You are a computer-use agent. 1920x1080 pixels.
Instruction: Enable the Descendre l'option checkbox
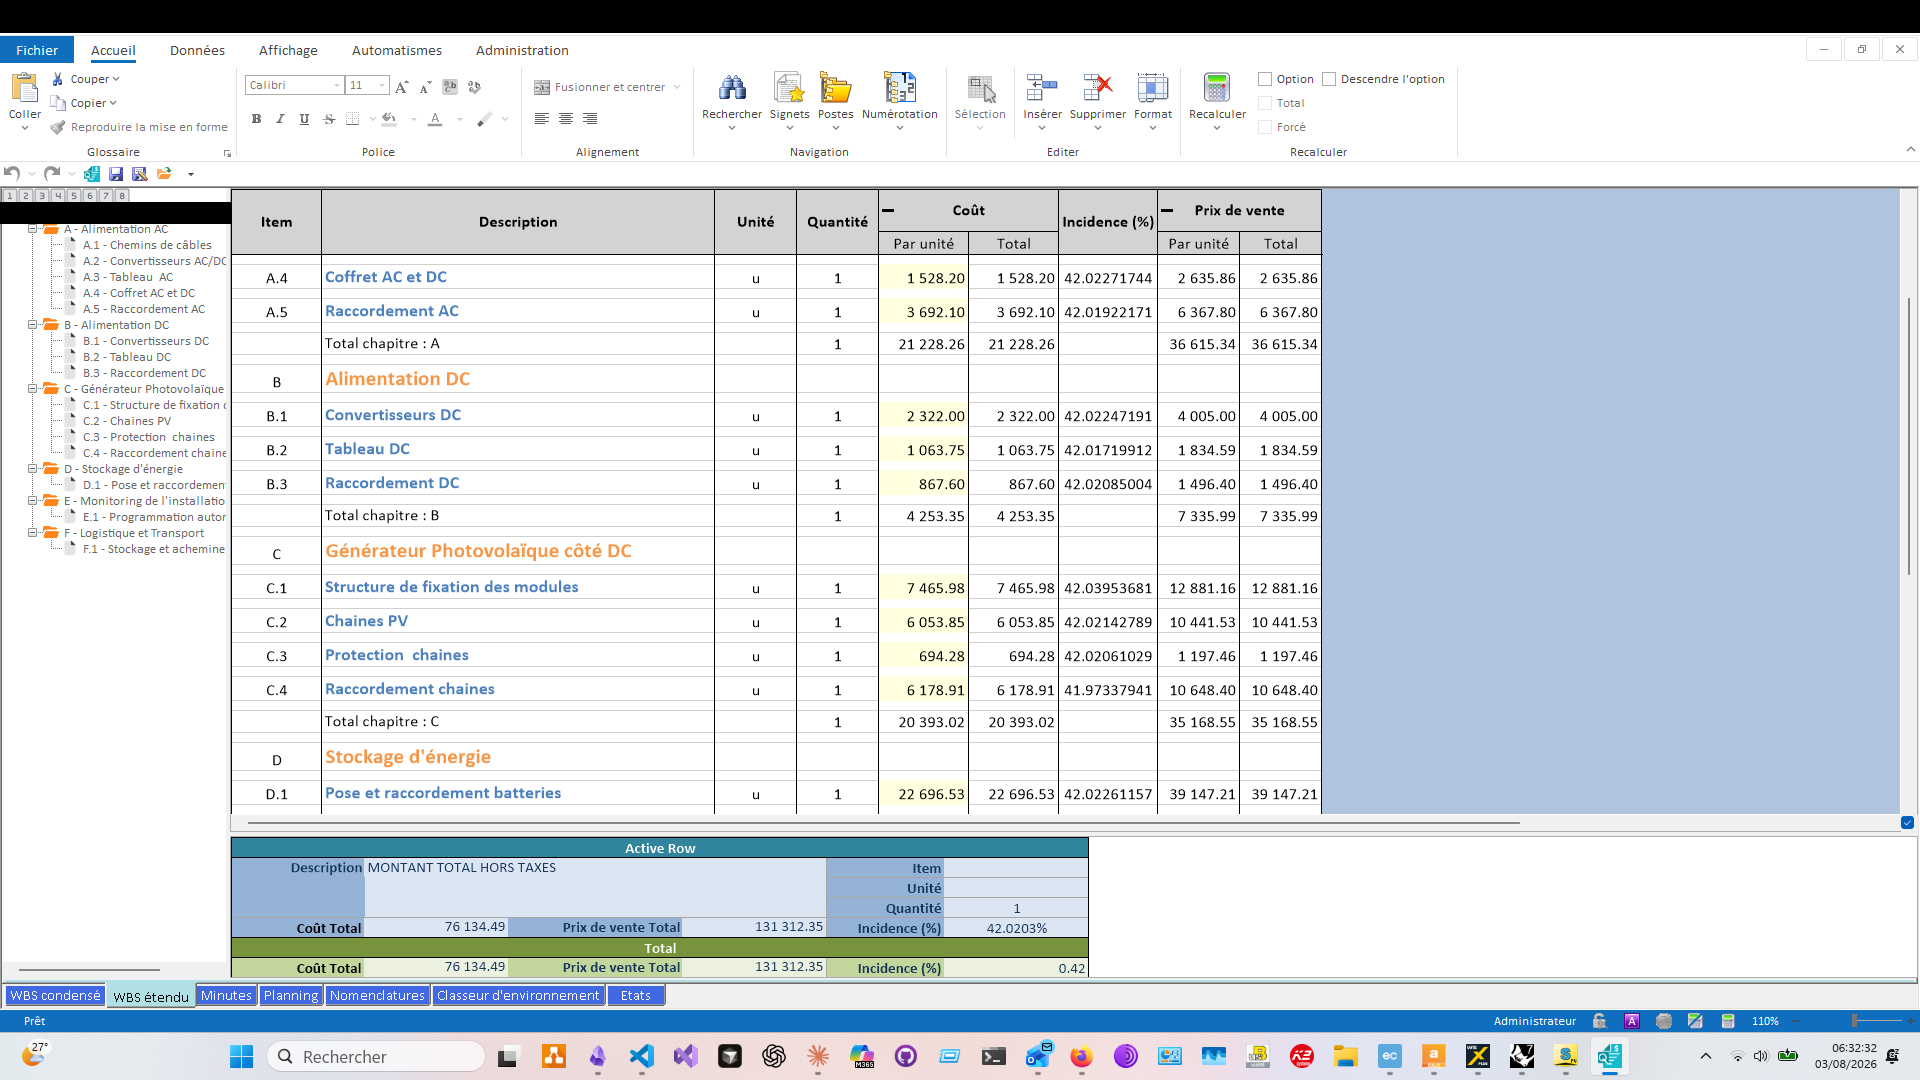pos(1329,79)
